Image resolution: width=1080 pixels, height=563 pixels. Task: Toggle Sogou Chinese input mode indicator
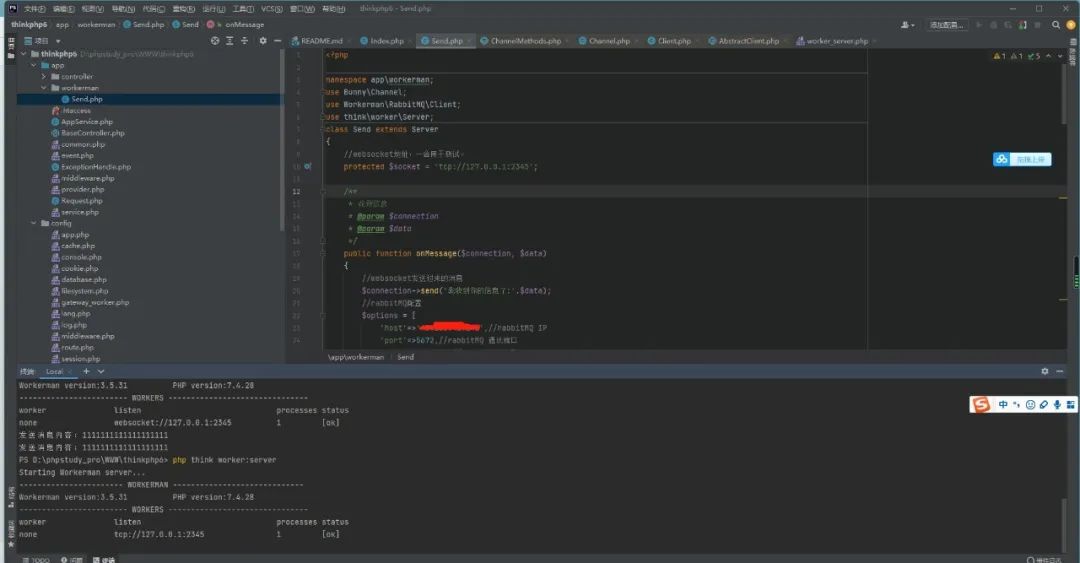[x=1003, y=405]
